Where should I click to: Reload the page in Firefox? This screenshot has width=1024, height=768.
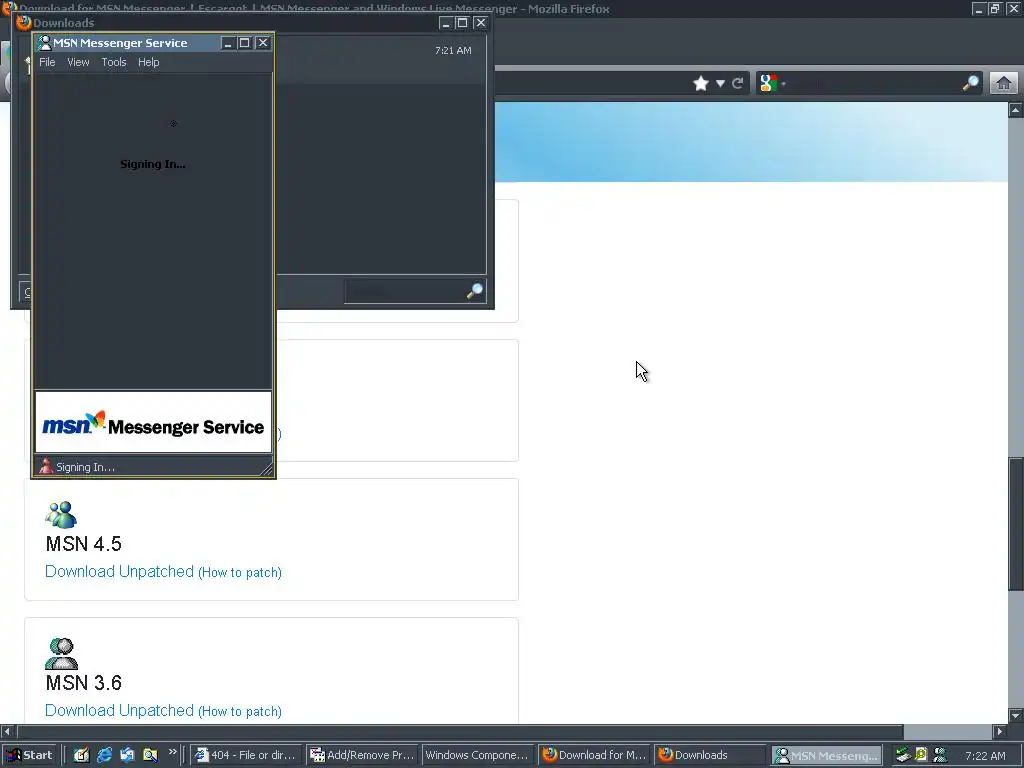click(738, 84)
